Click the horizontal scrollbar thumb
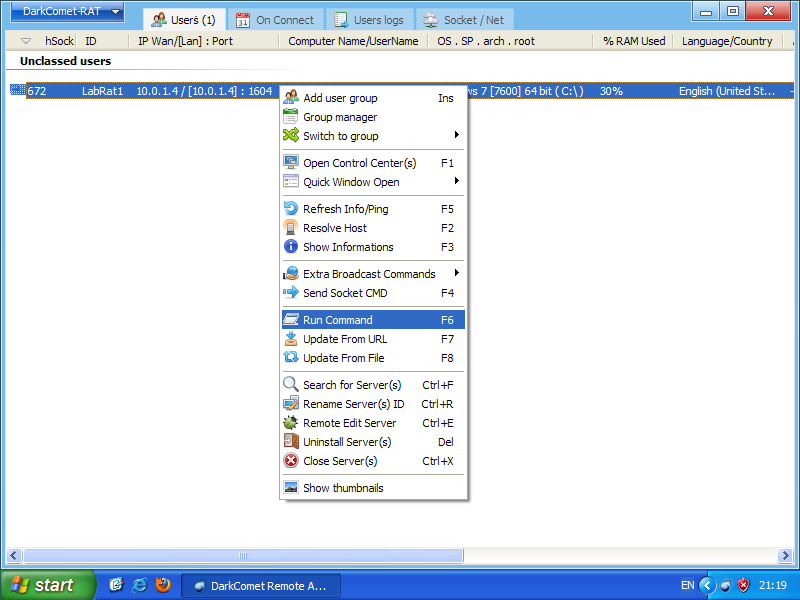800x600 pixels. pyautogui.click(x=243, y=555)
